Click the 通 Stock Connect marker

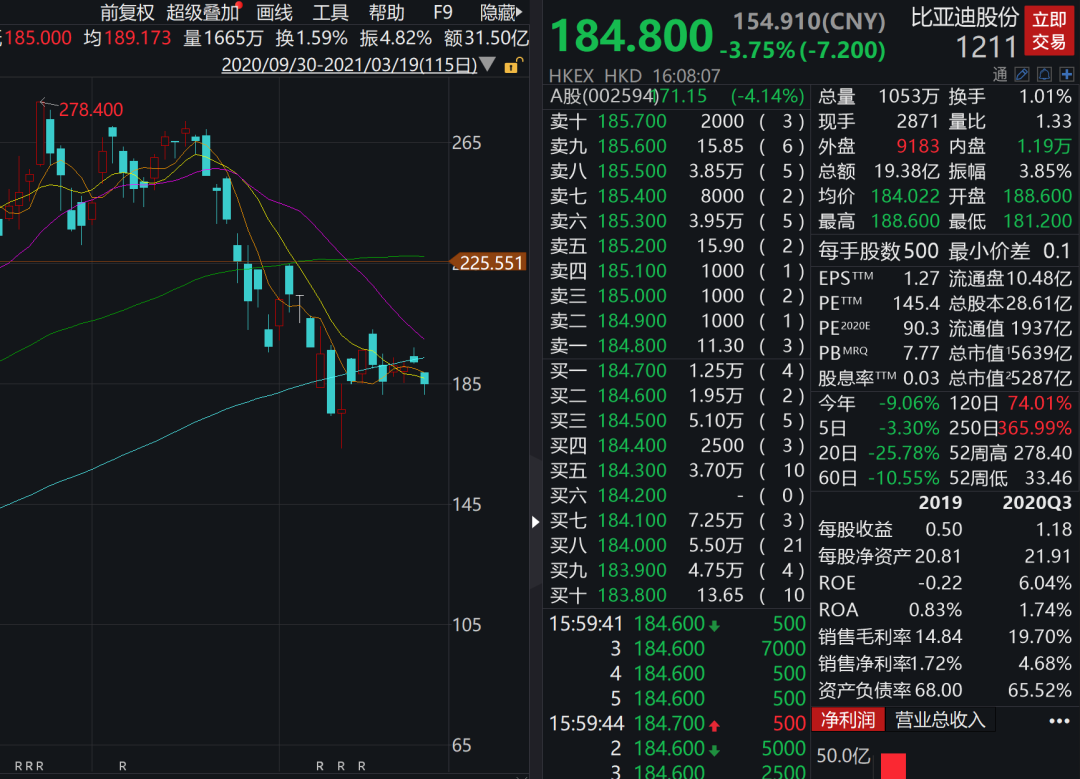click(x=1000, y=74)
